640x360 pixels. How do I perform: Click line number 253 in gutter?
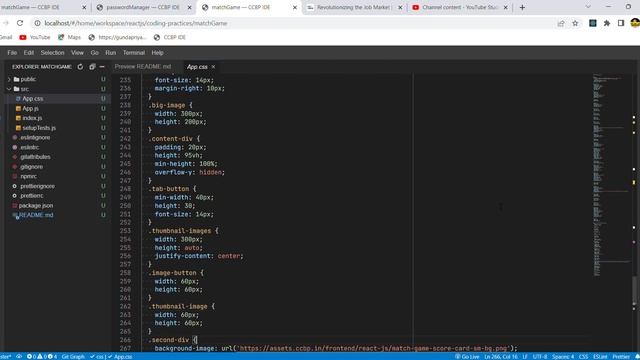tap(125, 231)
